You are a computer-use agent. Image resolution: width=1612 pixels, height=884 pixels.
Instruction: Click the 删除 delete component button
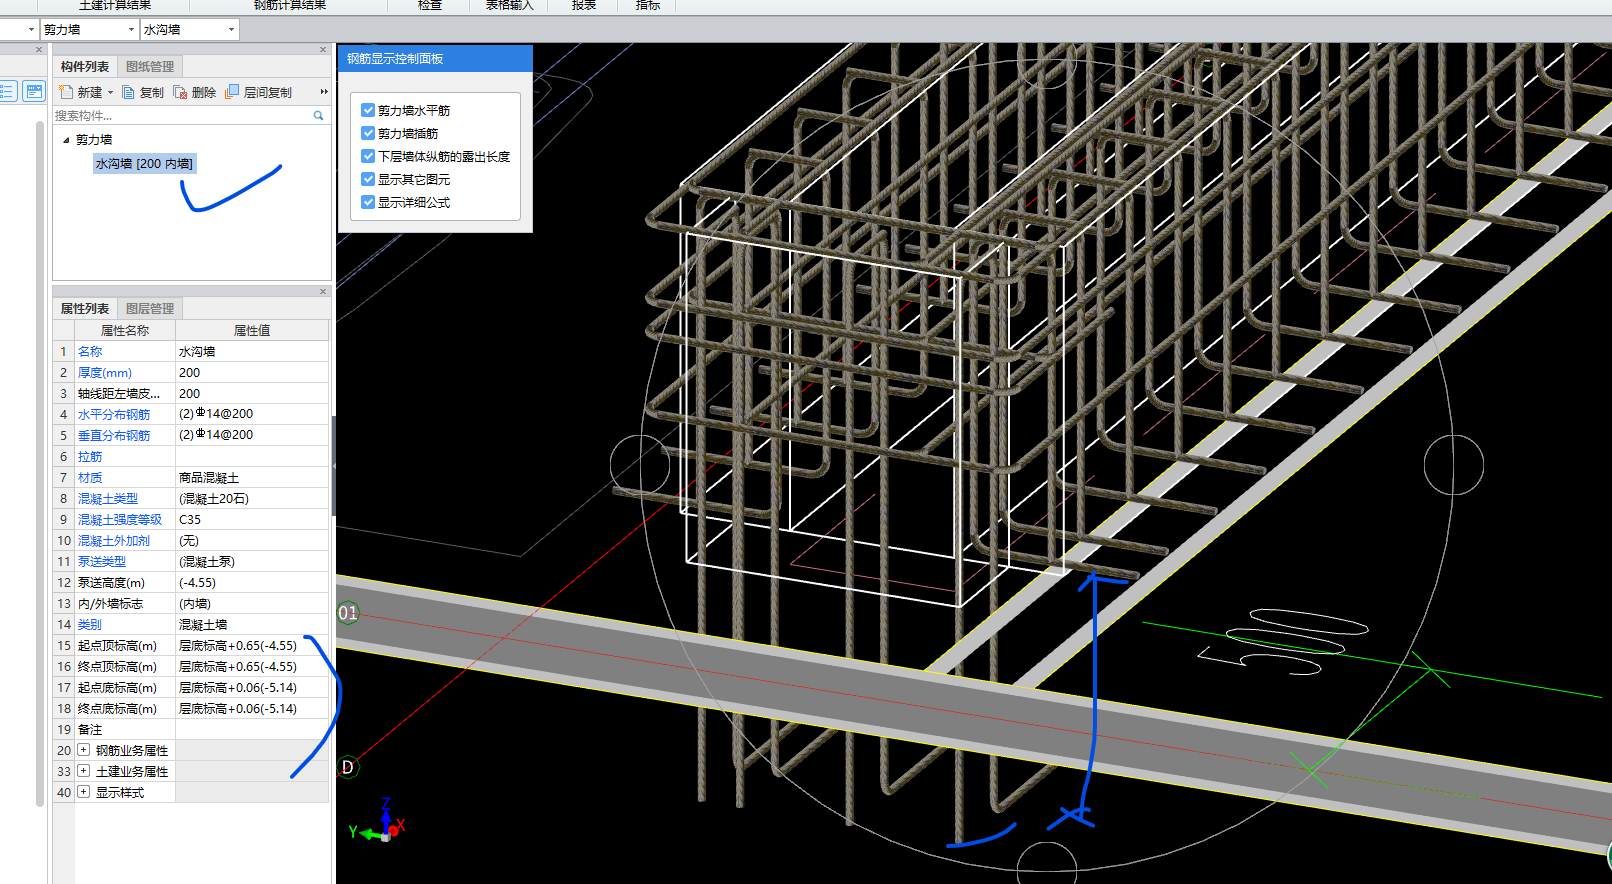coord(194,92)
